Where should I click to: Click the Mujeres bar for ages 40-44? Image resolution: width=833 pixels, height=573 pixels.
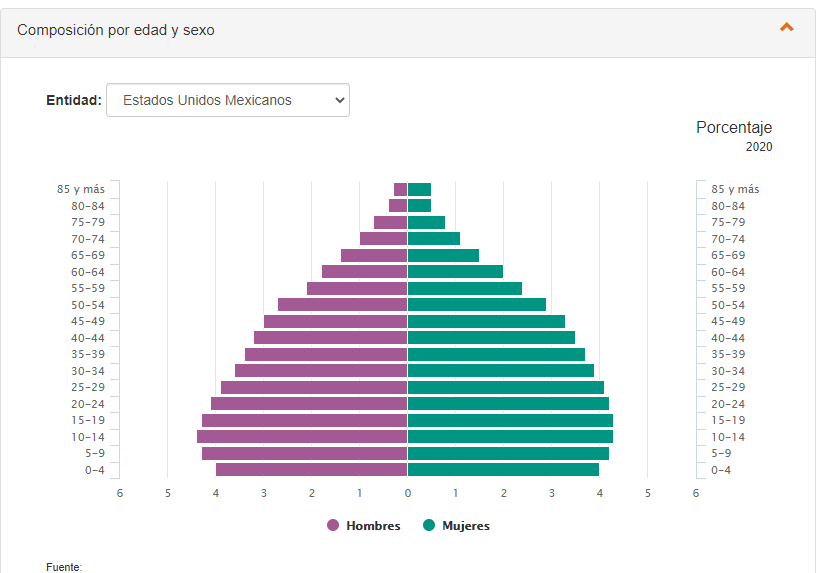pos(491,338)
